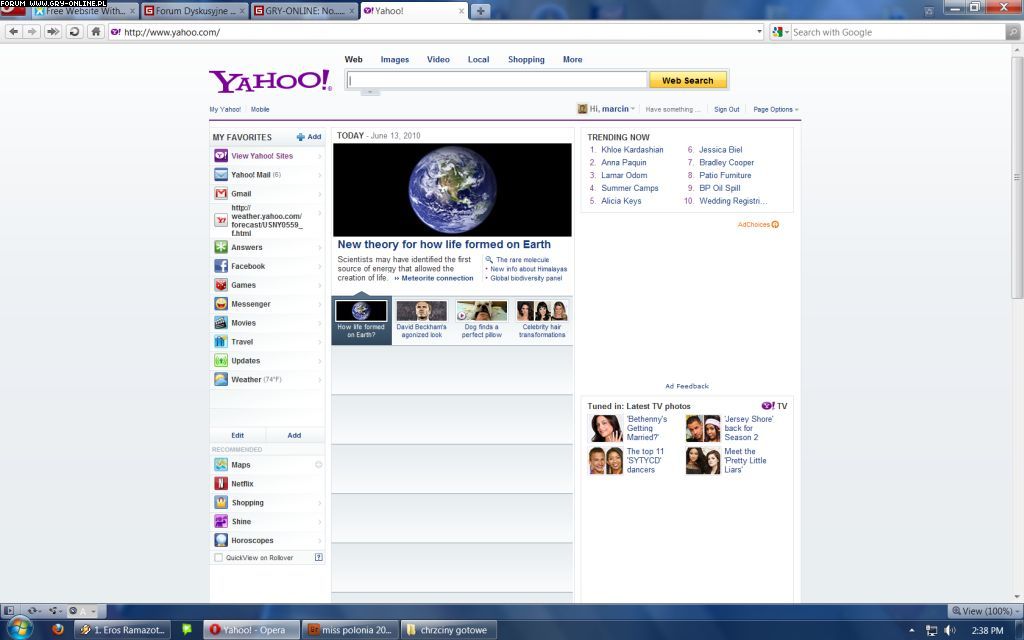Click the AdChoices link
The width and height of the screenshot is (1024, 640).
click(758, 225)
